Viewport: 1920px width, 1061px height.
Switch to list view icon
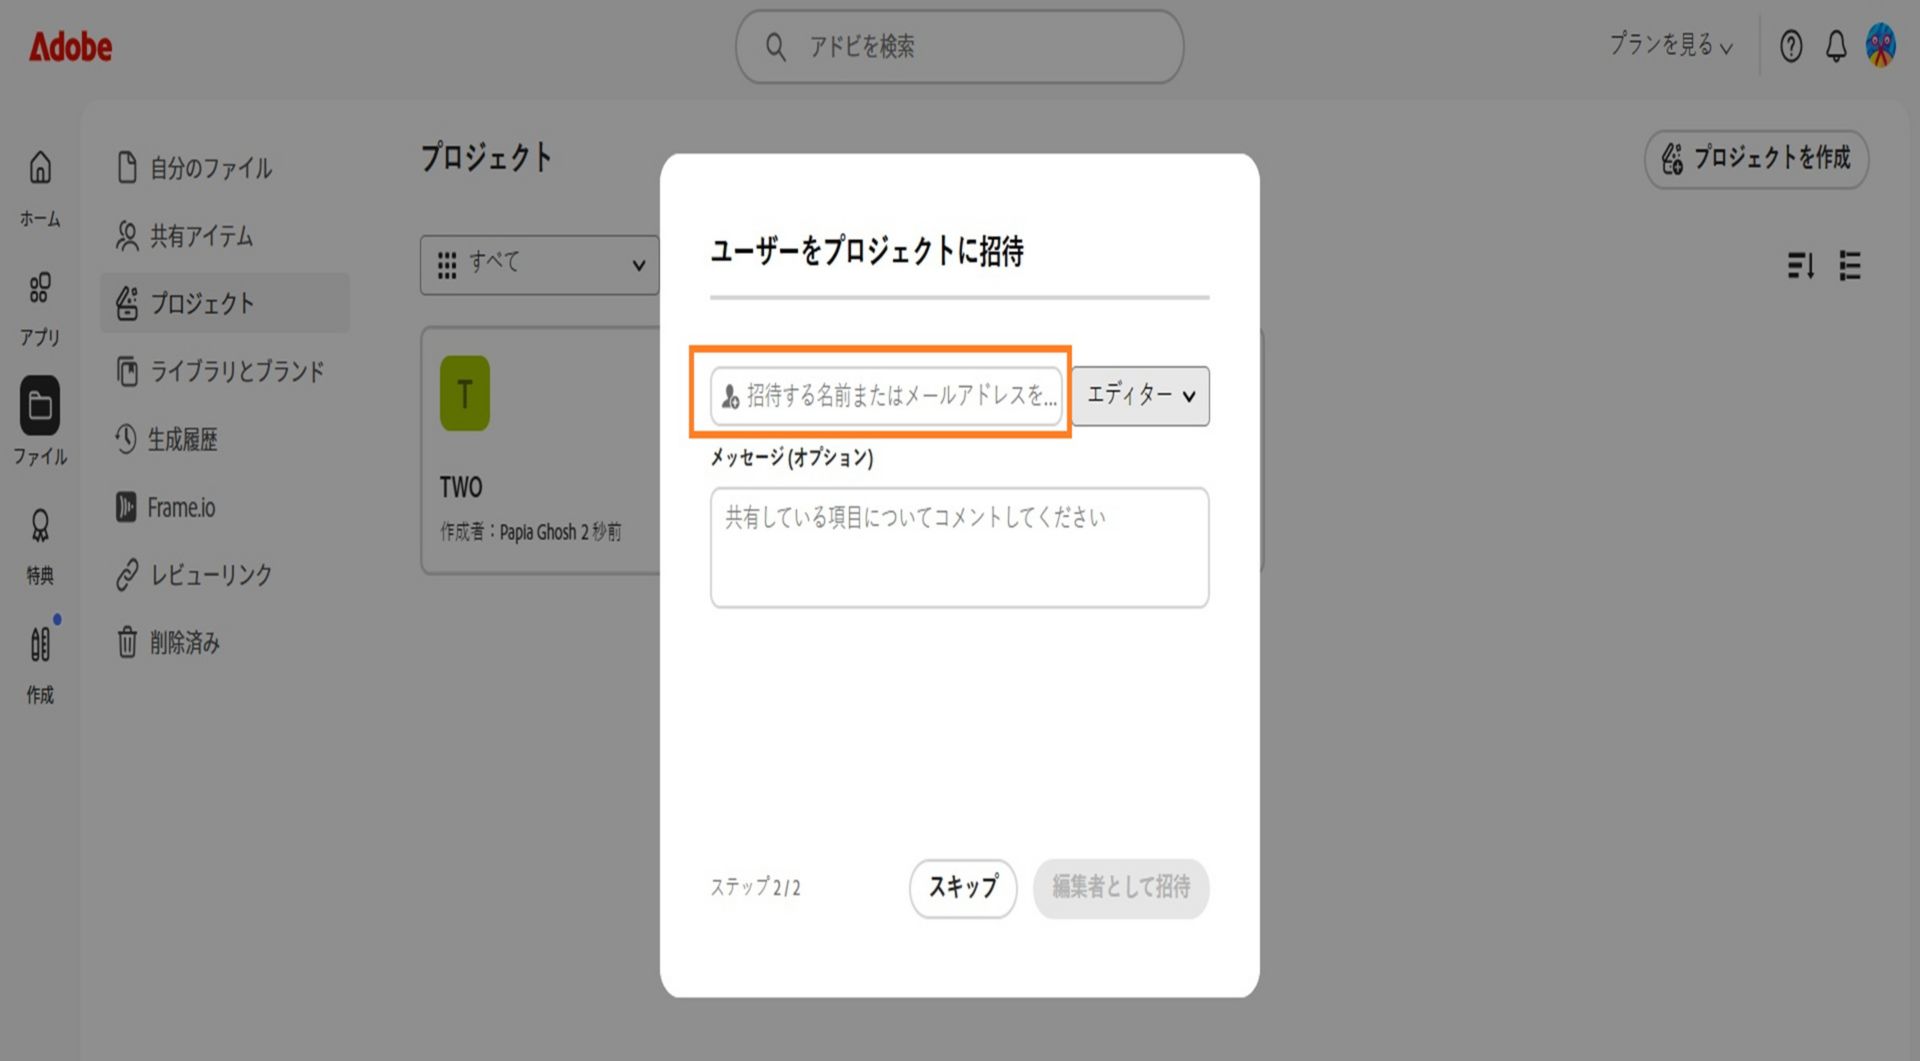point(1850,265)
